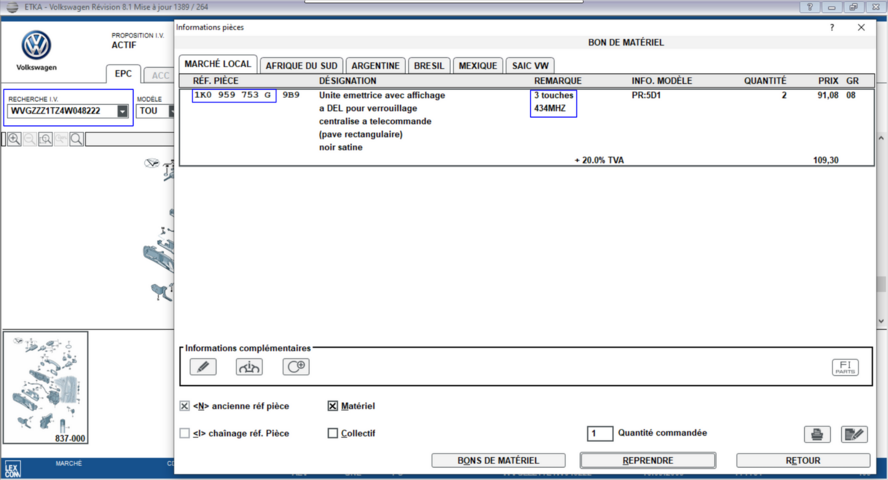This screenshot has width=888, height=480.
Task: Click the + 20.0% TVA label
Action: point(599,160)
